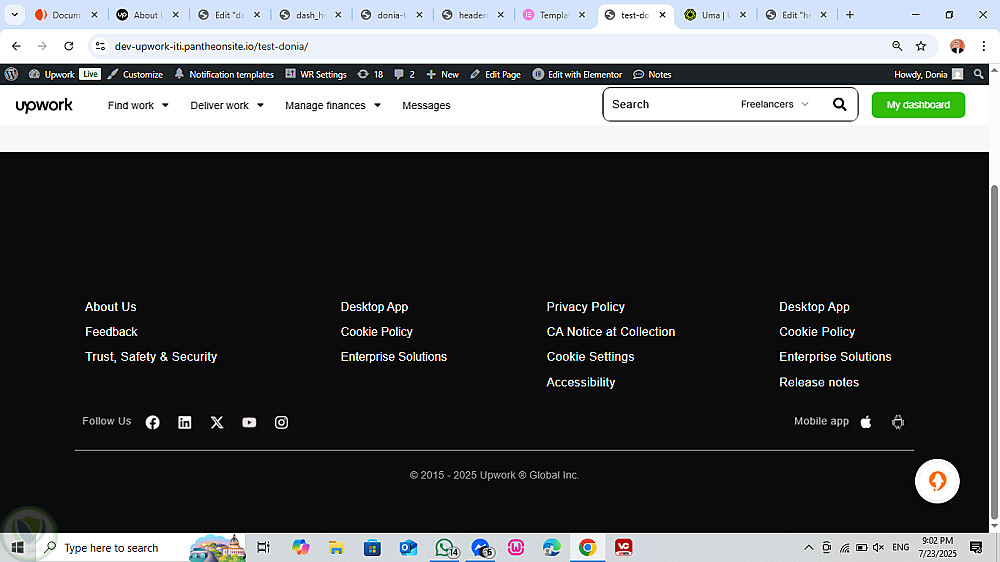Open Chrome zoom magnifier icon in address bar
Viewport: 1000px width, 562px height.
(x=897, y=46)
